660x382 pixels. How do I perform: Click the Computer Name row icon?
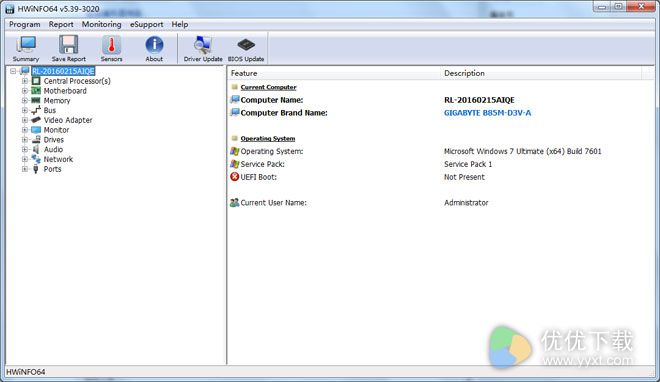235,100
